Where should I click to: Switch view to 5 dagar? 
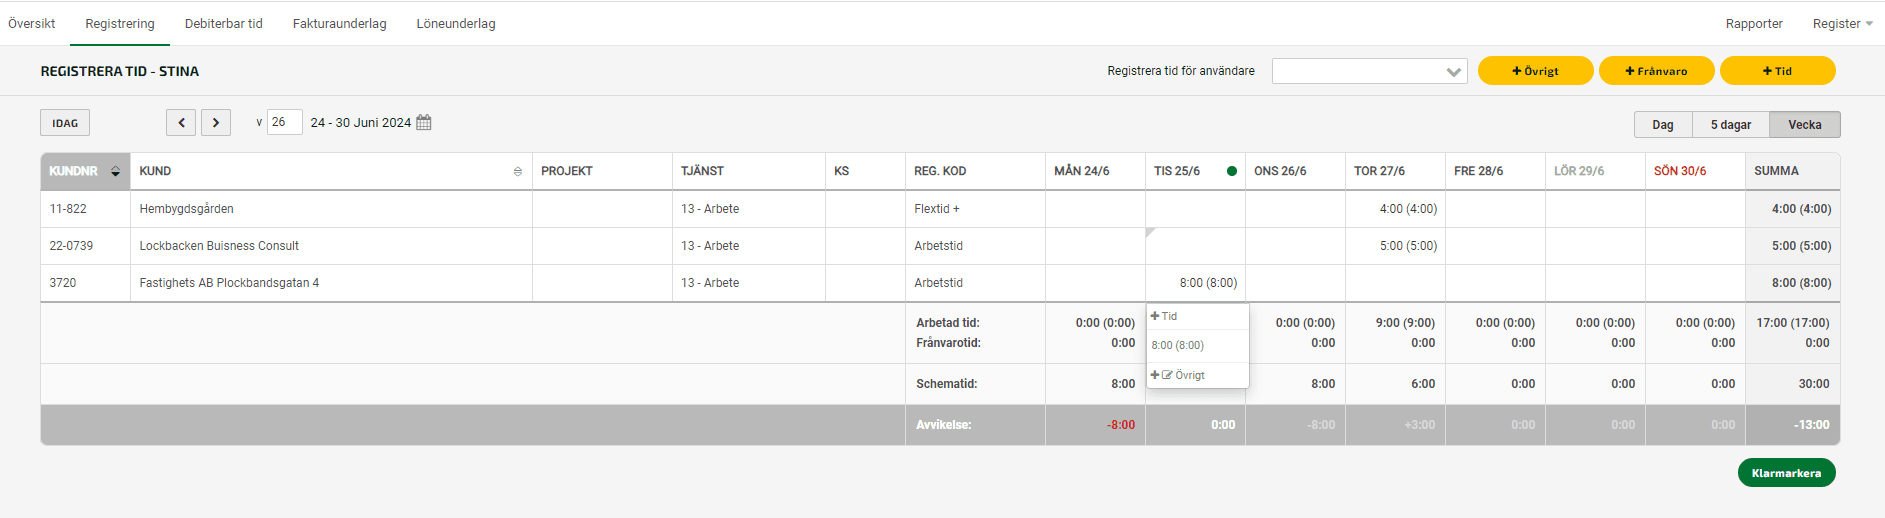click(x=1730, y=125)
